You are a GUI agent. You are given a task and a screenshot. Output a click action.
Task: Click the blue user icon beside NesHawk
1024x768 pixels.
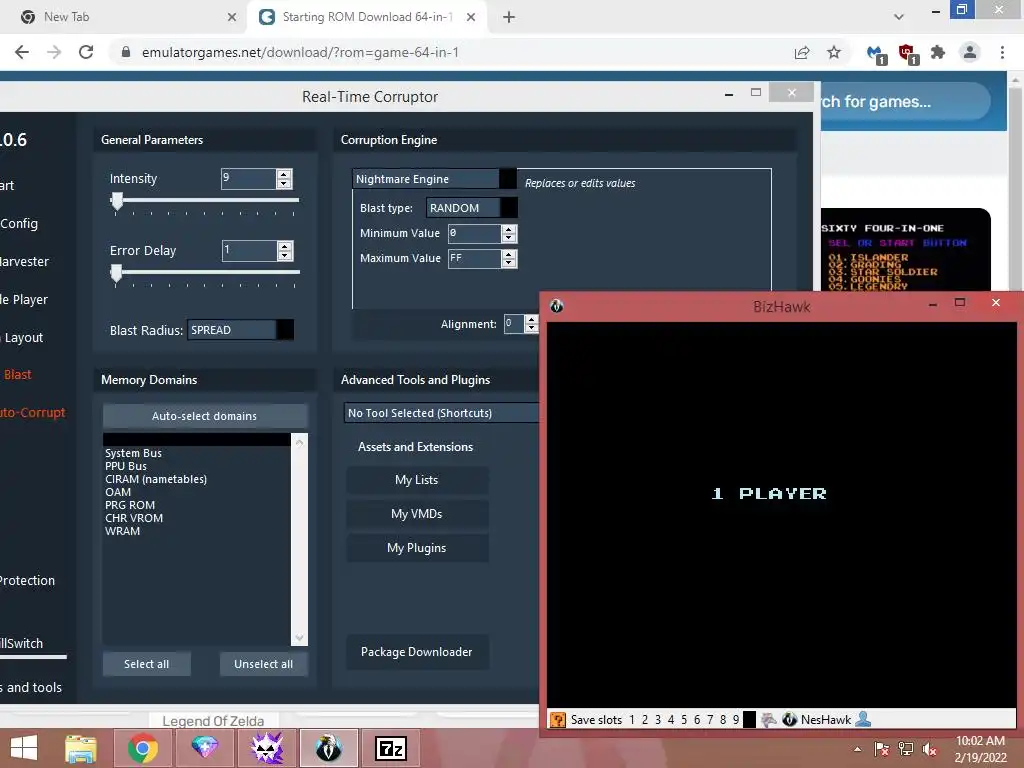click(x=863, y=719)
